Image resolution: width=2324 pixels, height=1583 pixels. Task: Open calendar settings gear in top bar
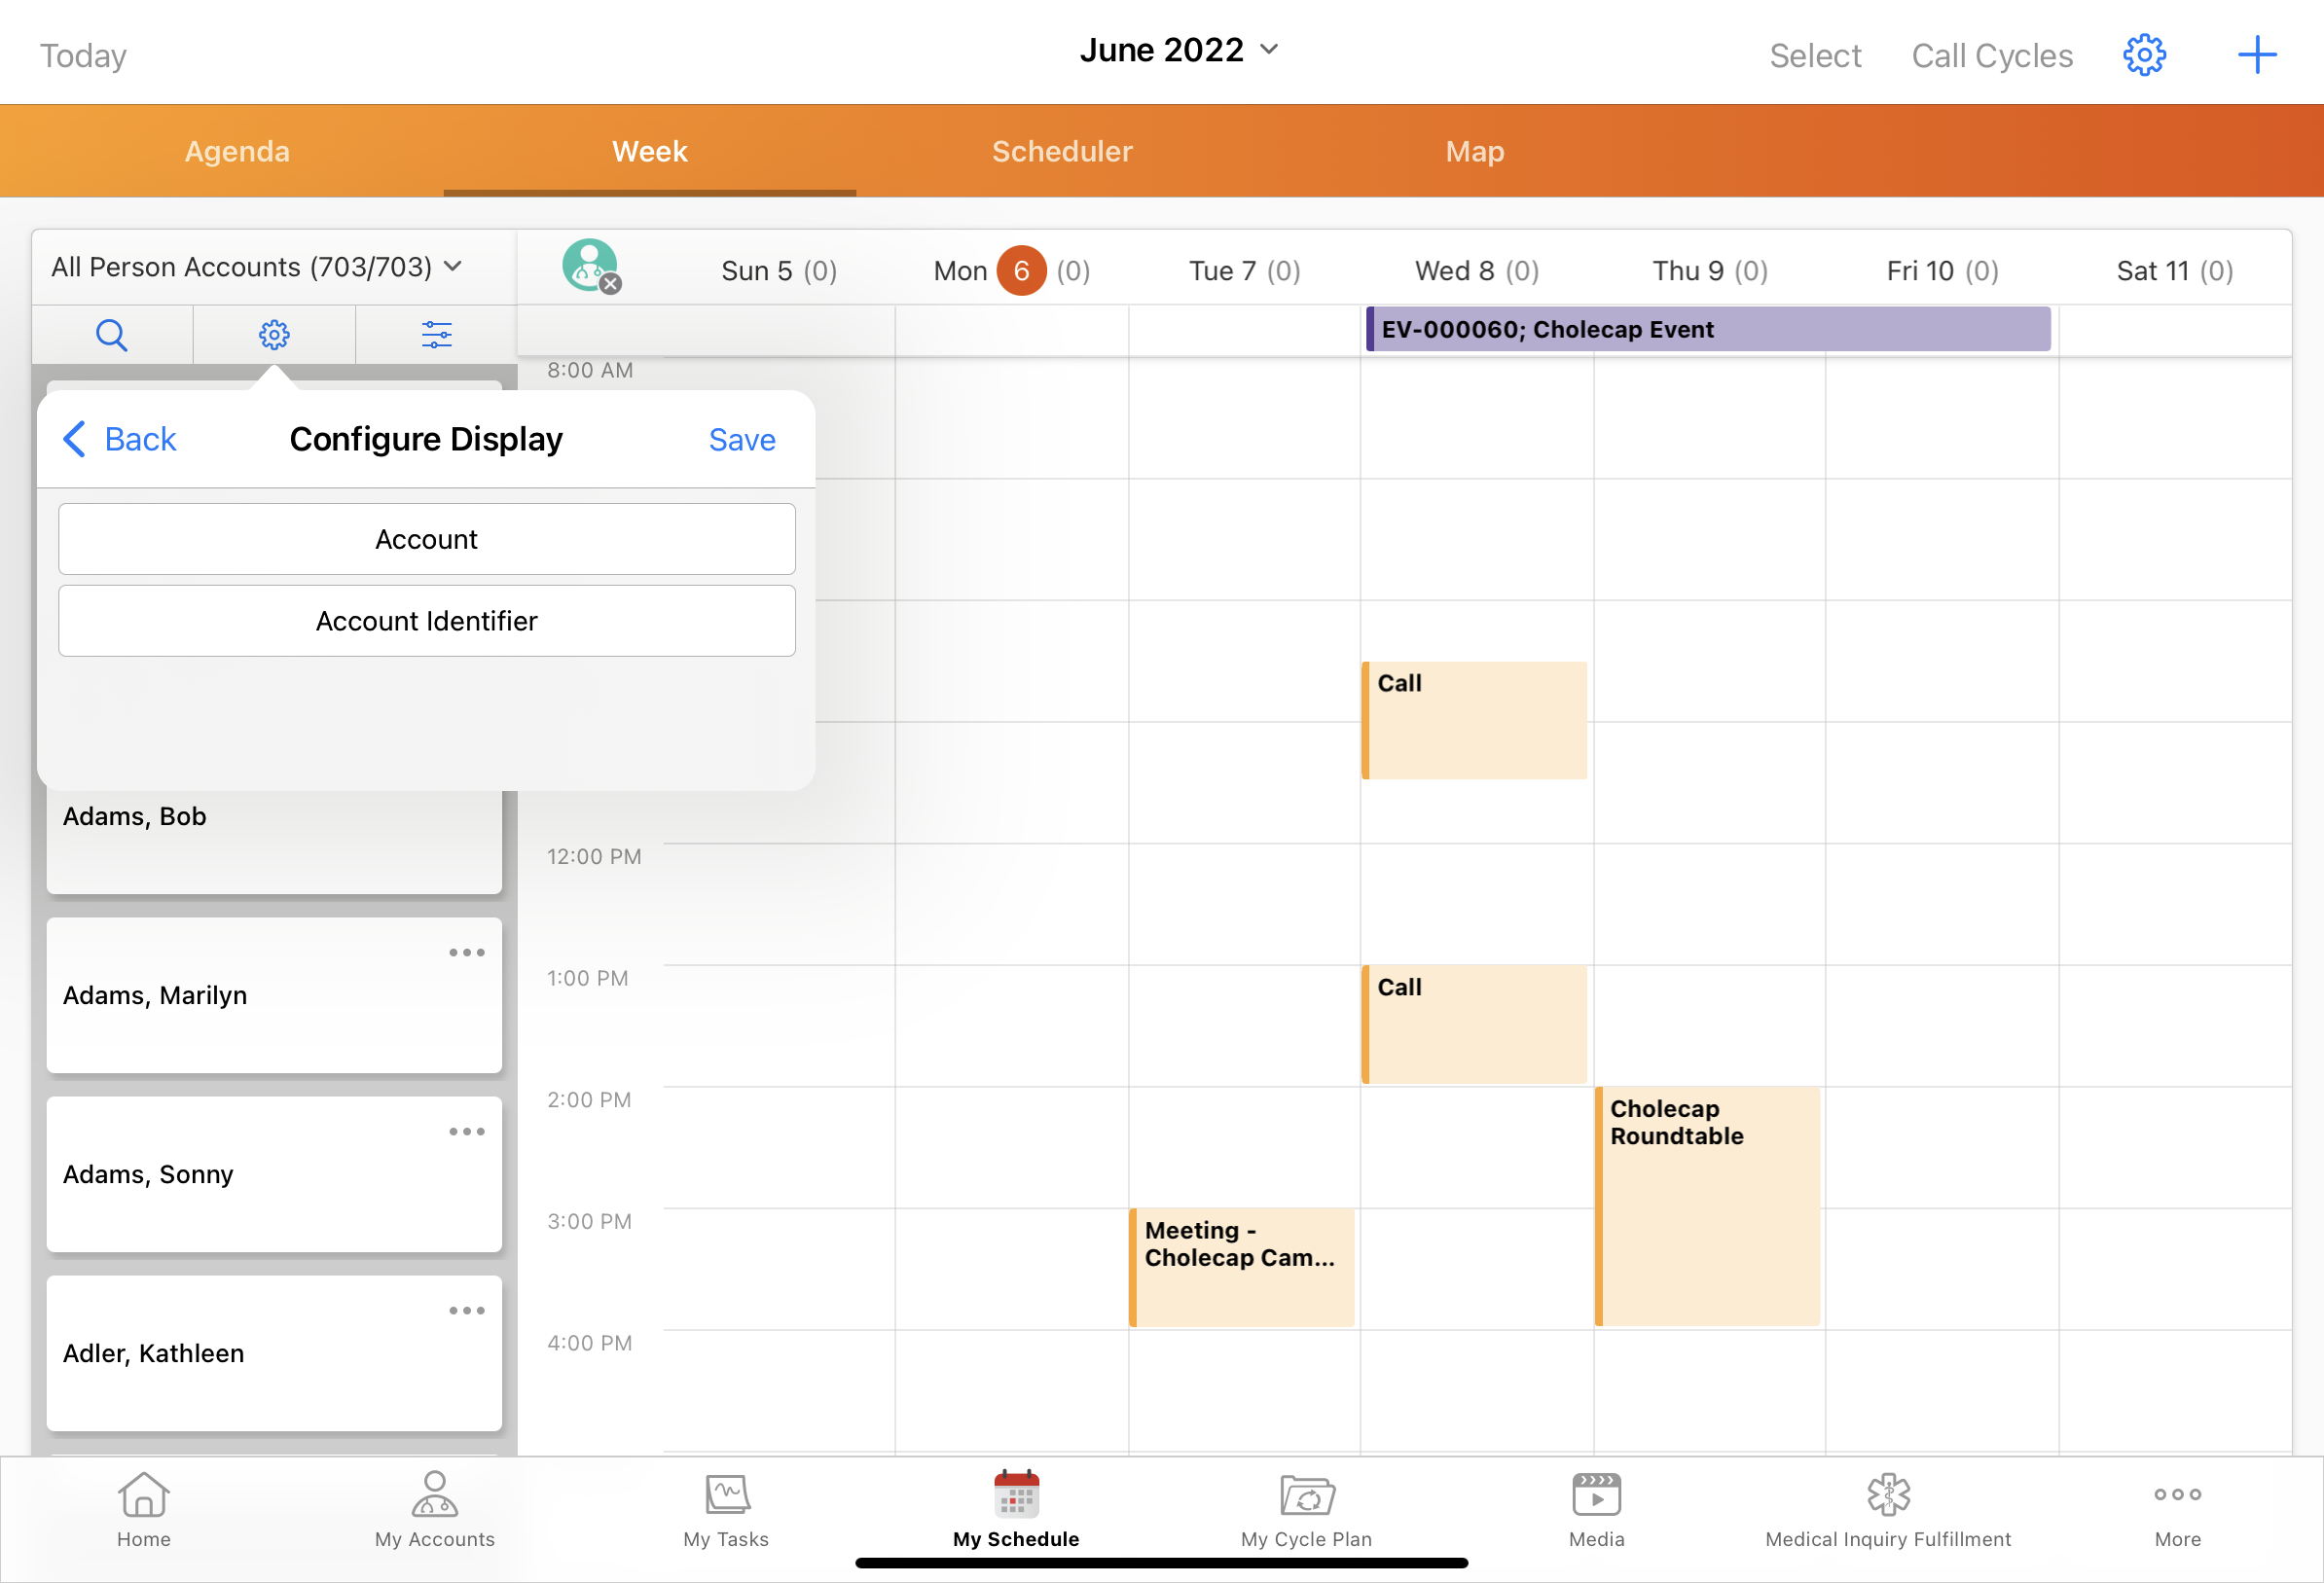(x=2143, y=55)
